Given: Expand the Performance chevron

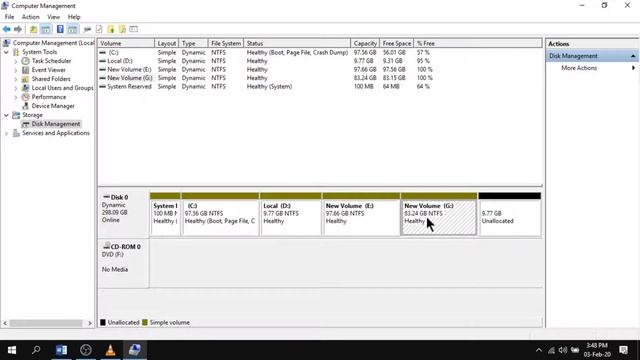Looking at the screenshot, I should tap(16, 97).
